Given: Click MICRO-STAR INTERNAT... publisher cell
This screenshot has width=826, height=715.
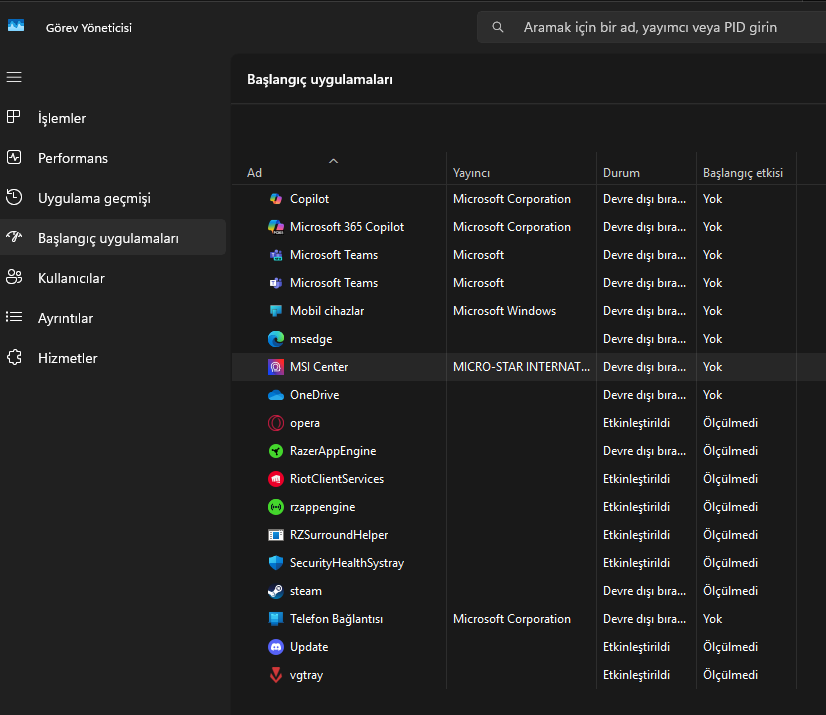Looking at the screenshot, I should coord(521,367).
